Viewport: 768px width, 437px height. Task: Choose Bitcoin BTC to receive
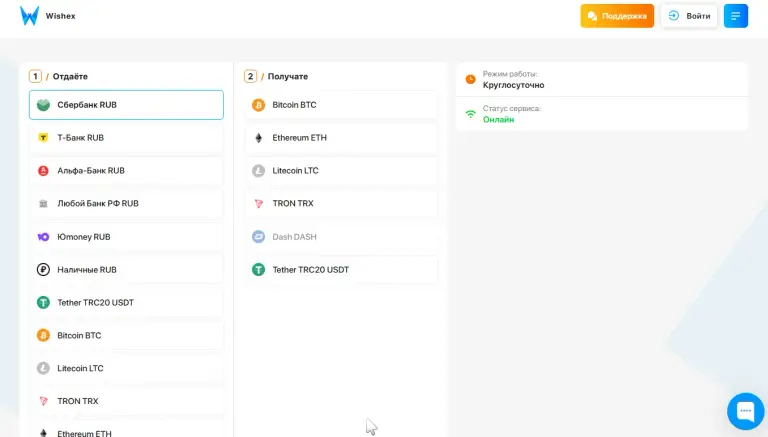coord(341,105)
